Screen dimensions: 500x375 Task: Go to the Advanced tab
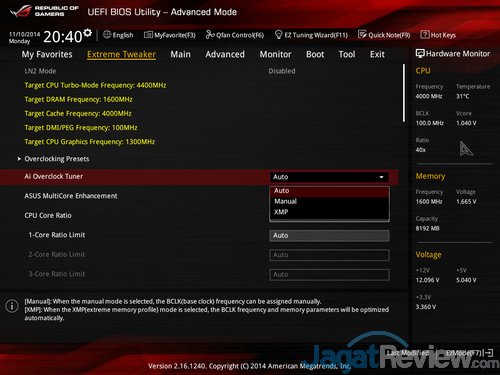[x=225, y=54]
